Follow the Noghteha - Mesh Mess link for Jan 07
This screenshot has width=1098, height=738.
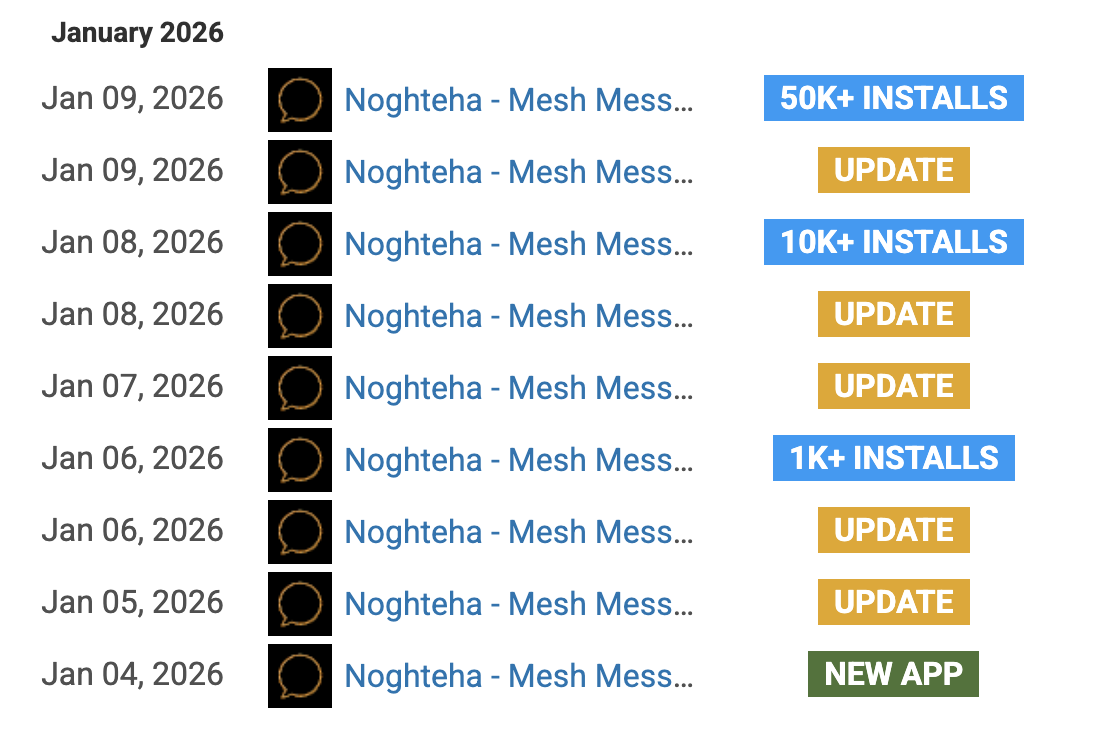pyautogui.click(x=518, y=387)
